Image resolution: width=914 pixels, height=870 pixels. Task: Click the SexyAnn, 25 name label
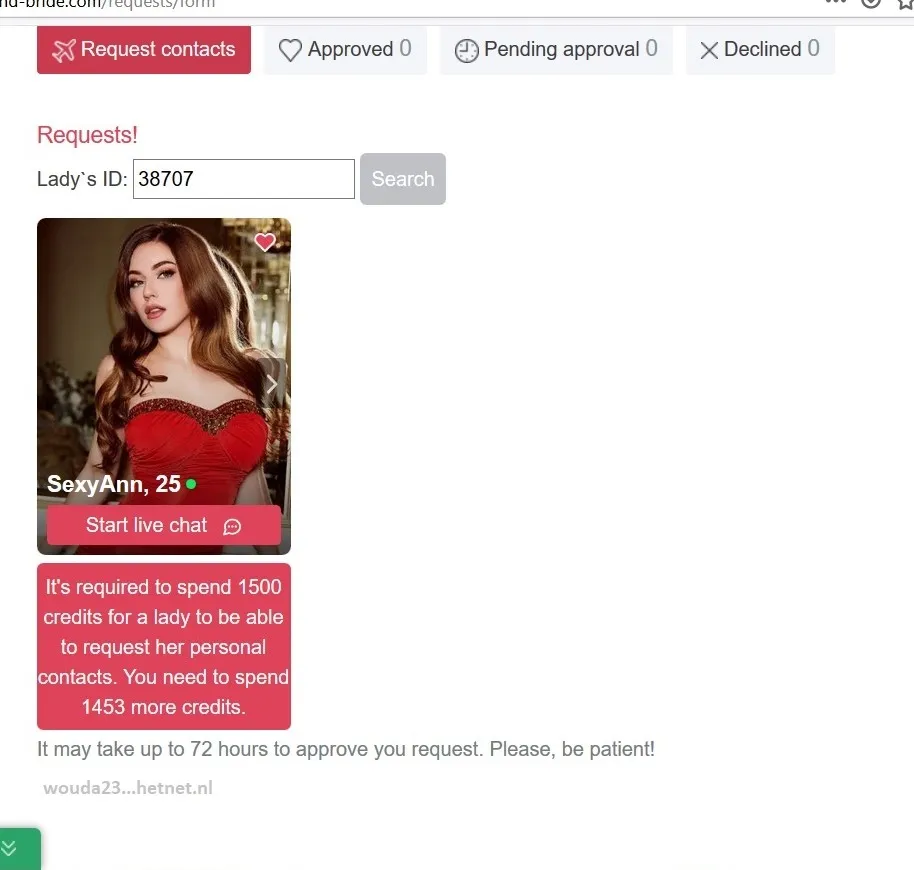pyautogui.click(x=114, y=484)
